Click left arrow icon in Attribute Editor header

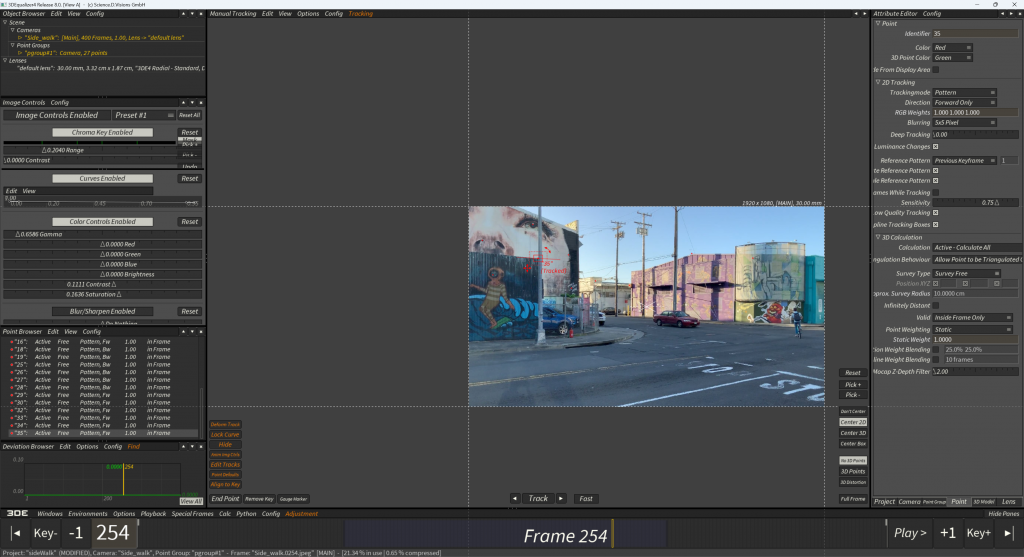tap(1002, 14)
